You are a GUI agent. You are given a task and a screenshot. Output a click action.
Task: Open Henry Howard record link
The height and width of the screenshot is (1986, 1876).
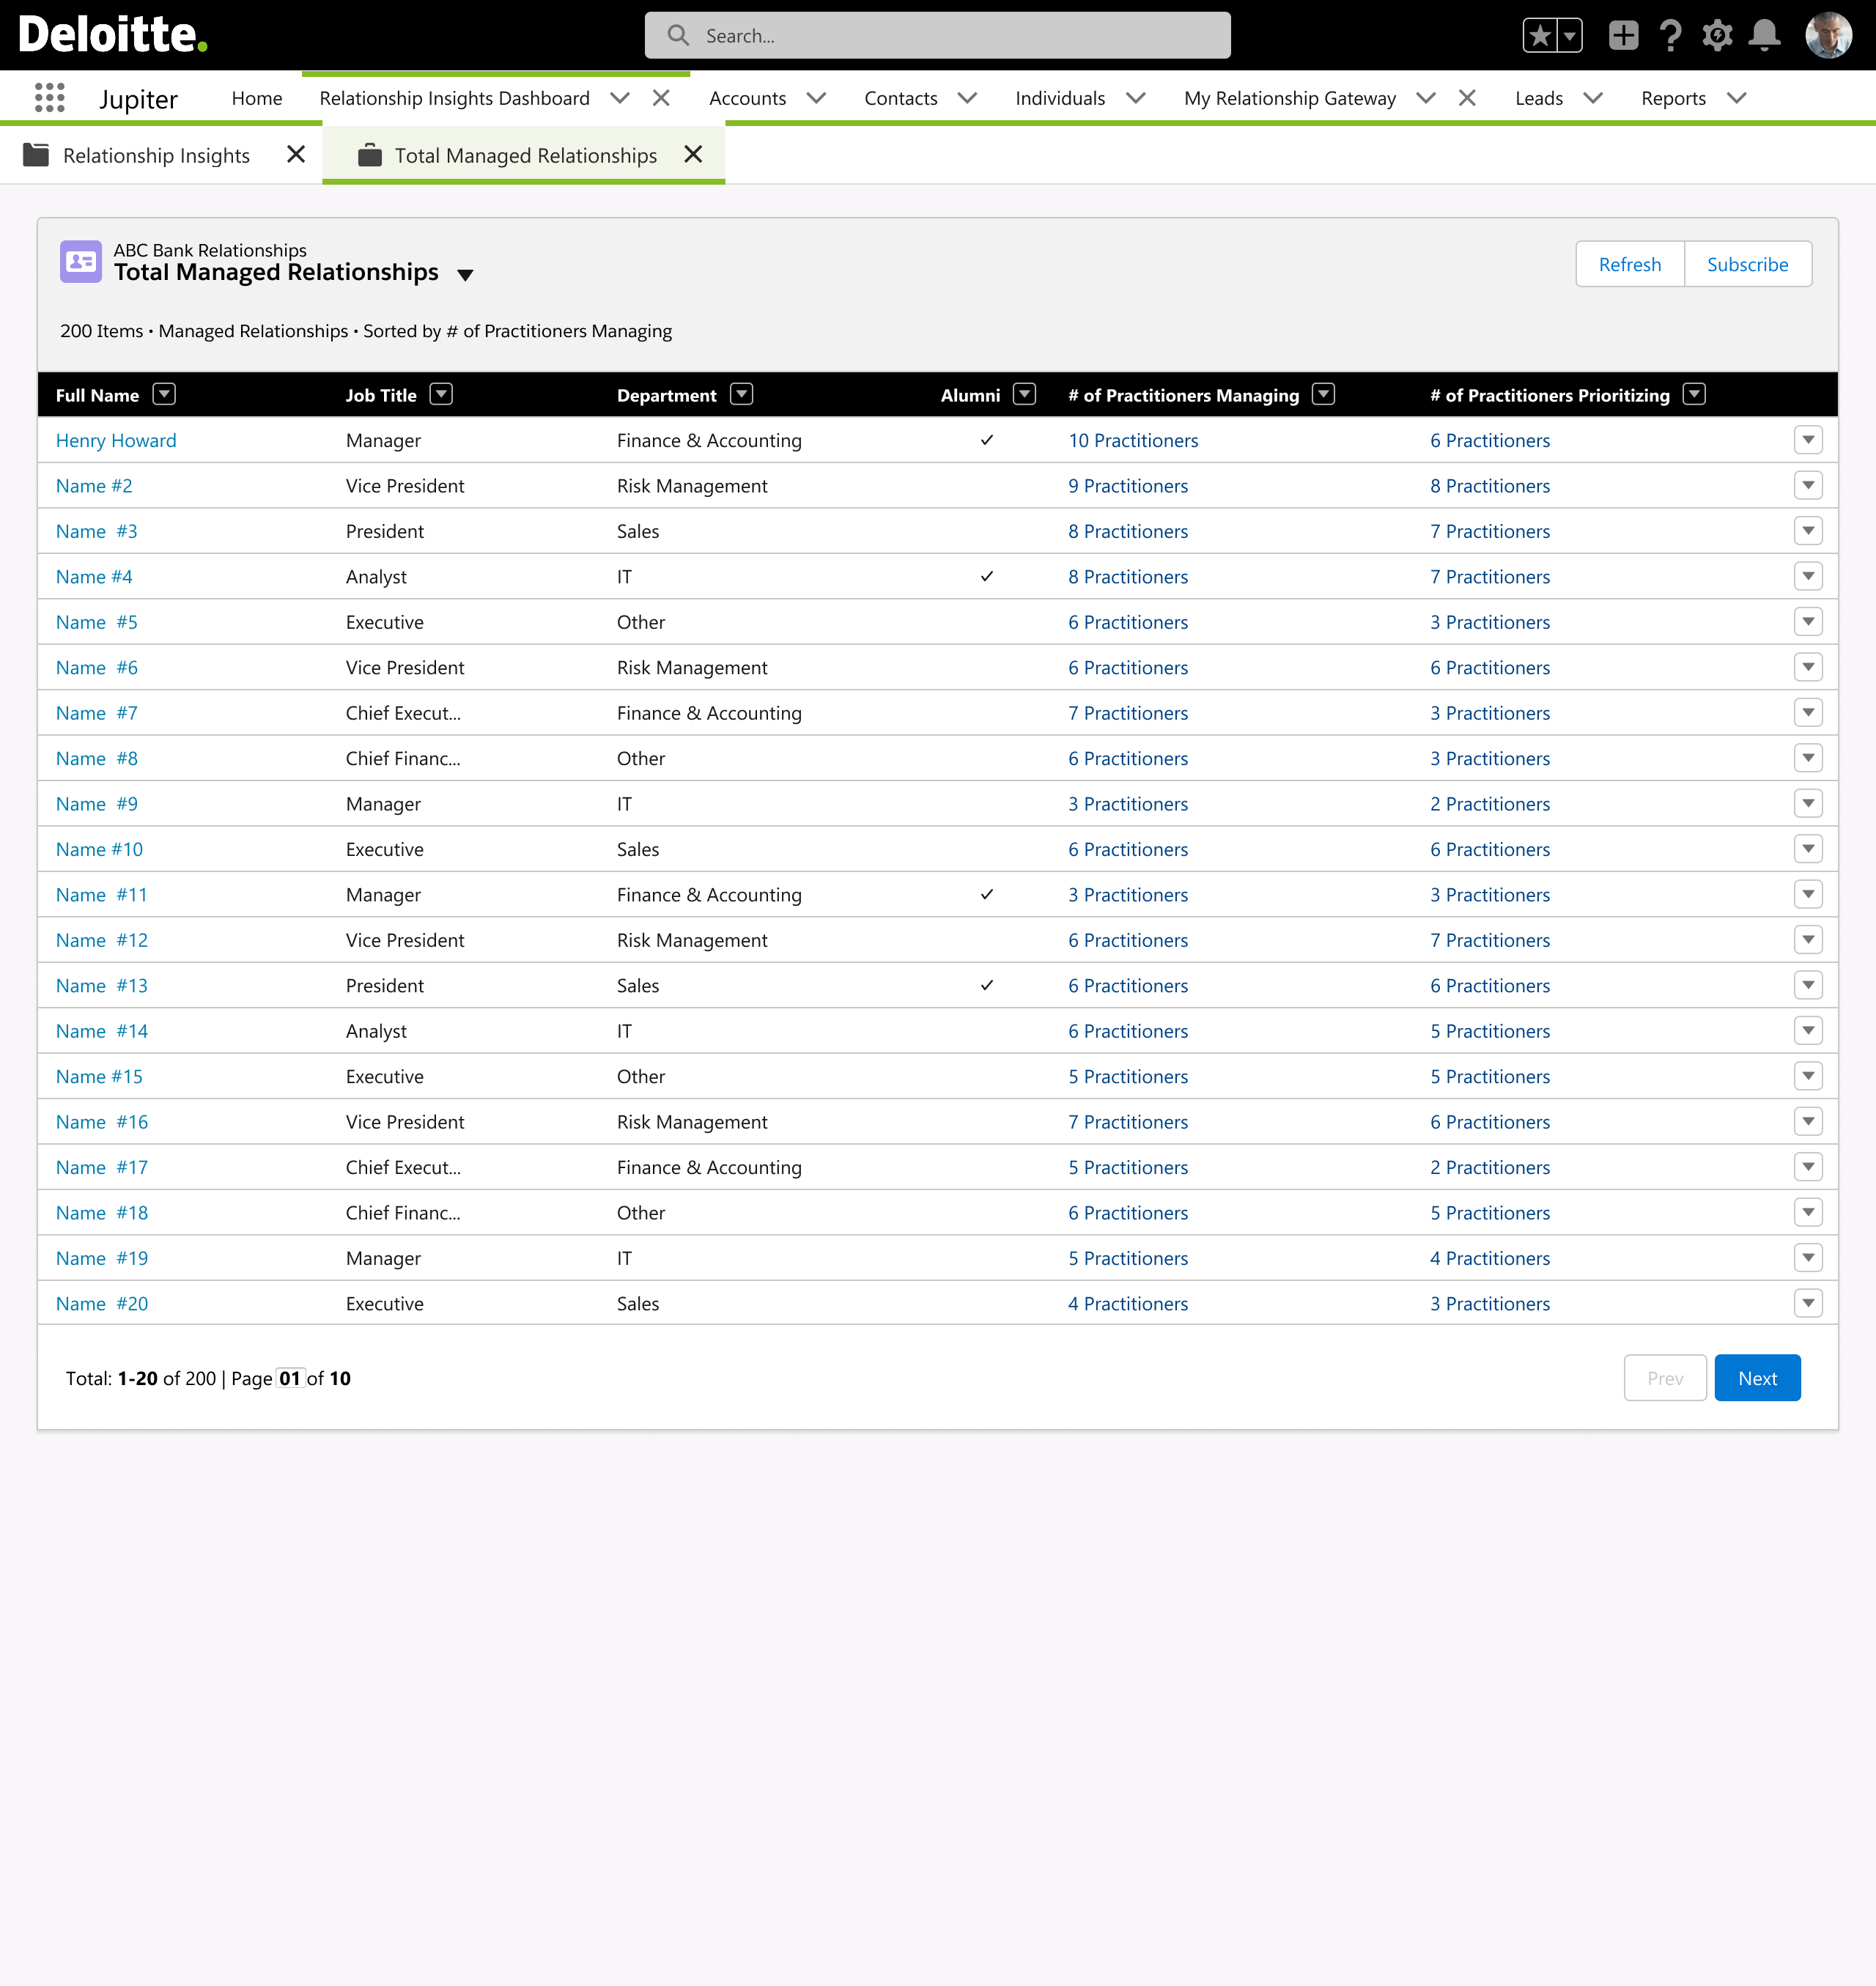coord(116,440)
